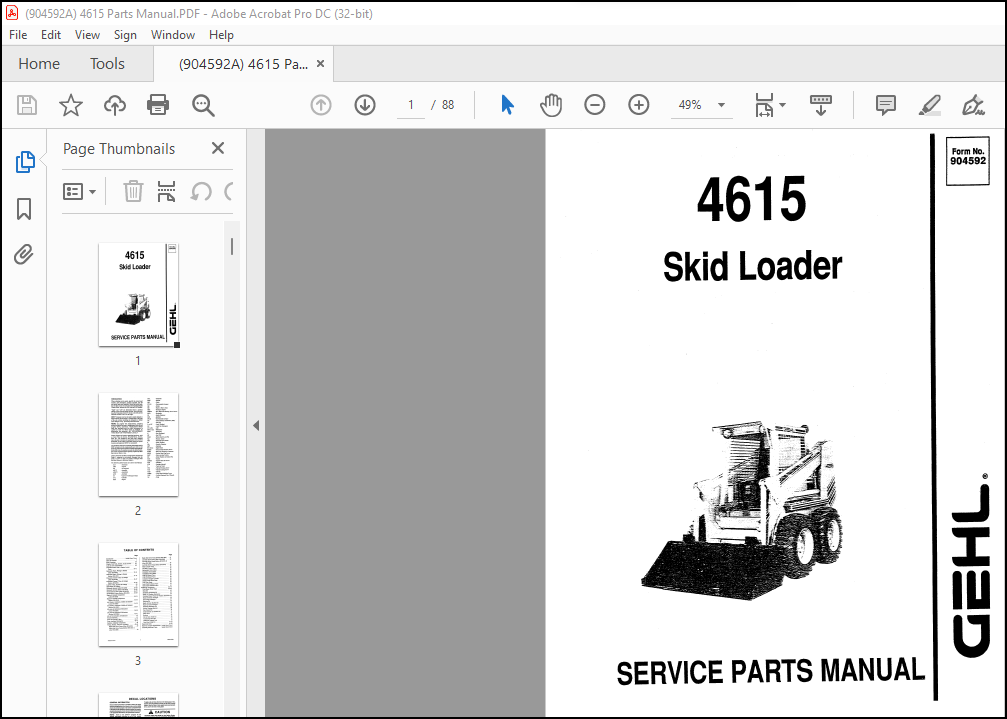Screen dimensions: 1007x719
Task: Select the Highlight text pen tool
Action: 929,105
